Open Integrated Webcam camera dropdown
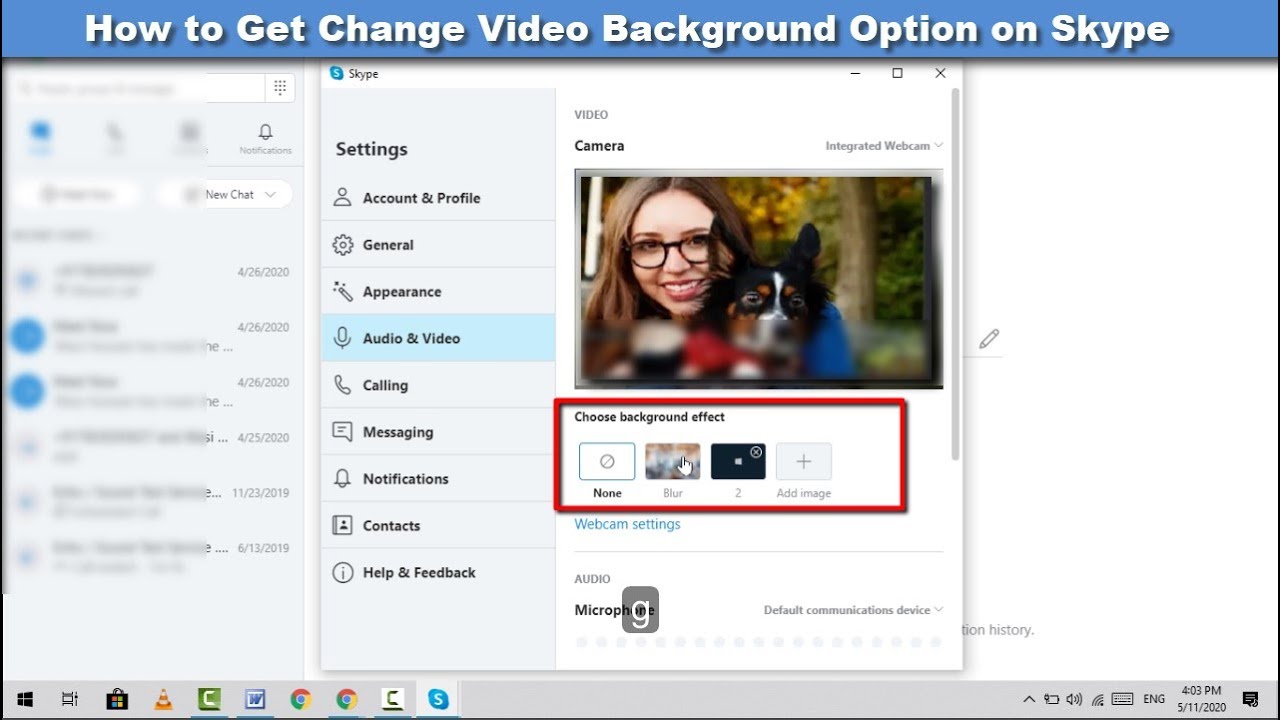Viewport: 1280px width, 720px height. 884,146
